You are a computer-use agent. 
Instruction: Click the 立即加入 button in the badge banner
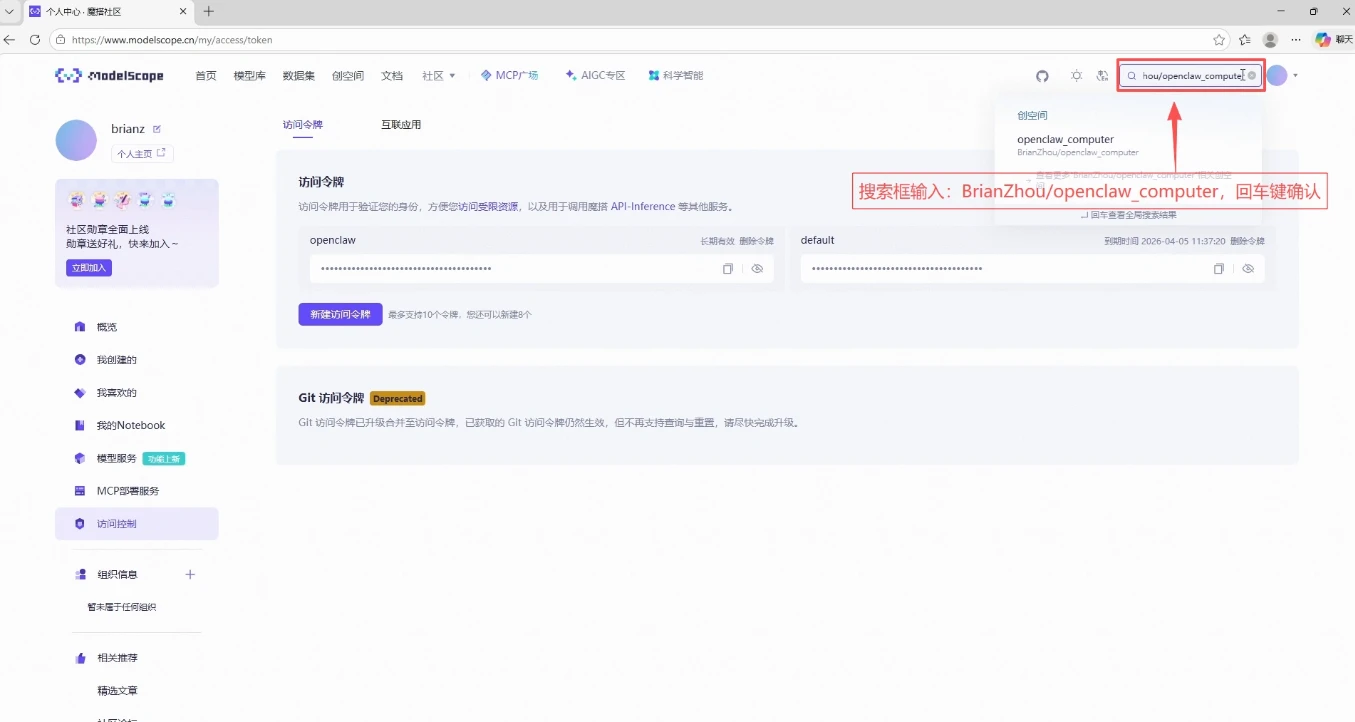tap(88, 267)
